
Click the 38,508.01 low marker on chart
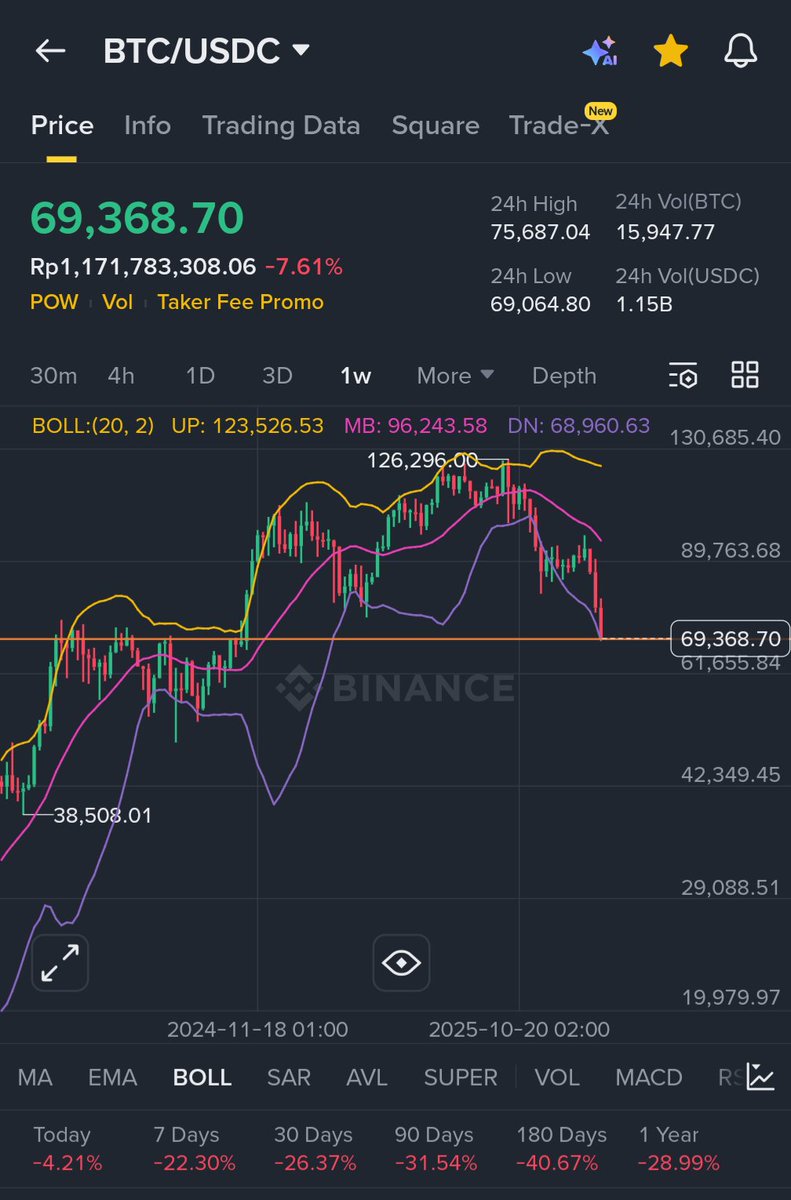coord(103,815)
